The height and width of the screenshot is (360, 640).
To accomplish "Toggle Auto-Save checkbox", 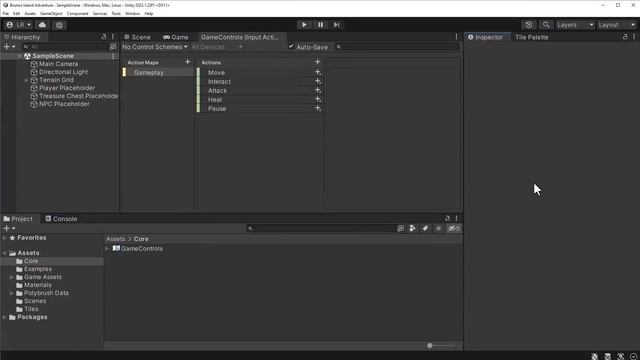I will coord(291,47).
